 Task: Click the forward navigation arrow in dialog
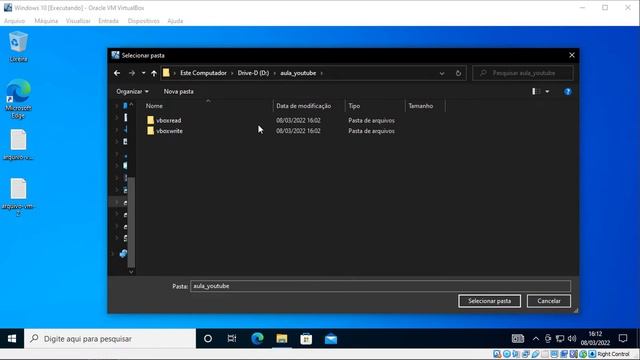pyautogui.click(x=131, y=73)
